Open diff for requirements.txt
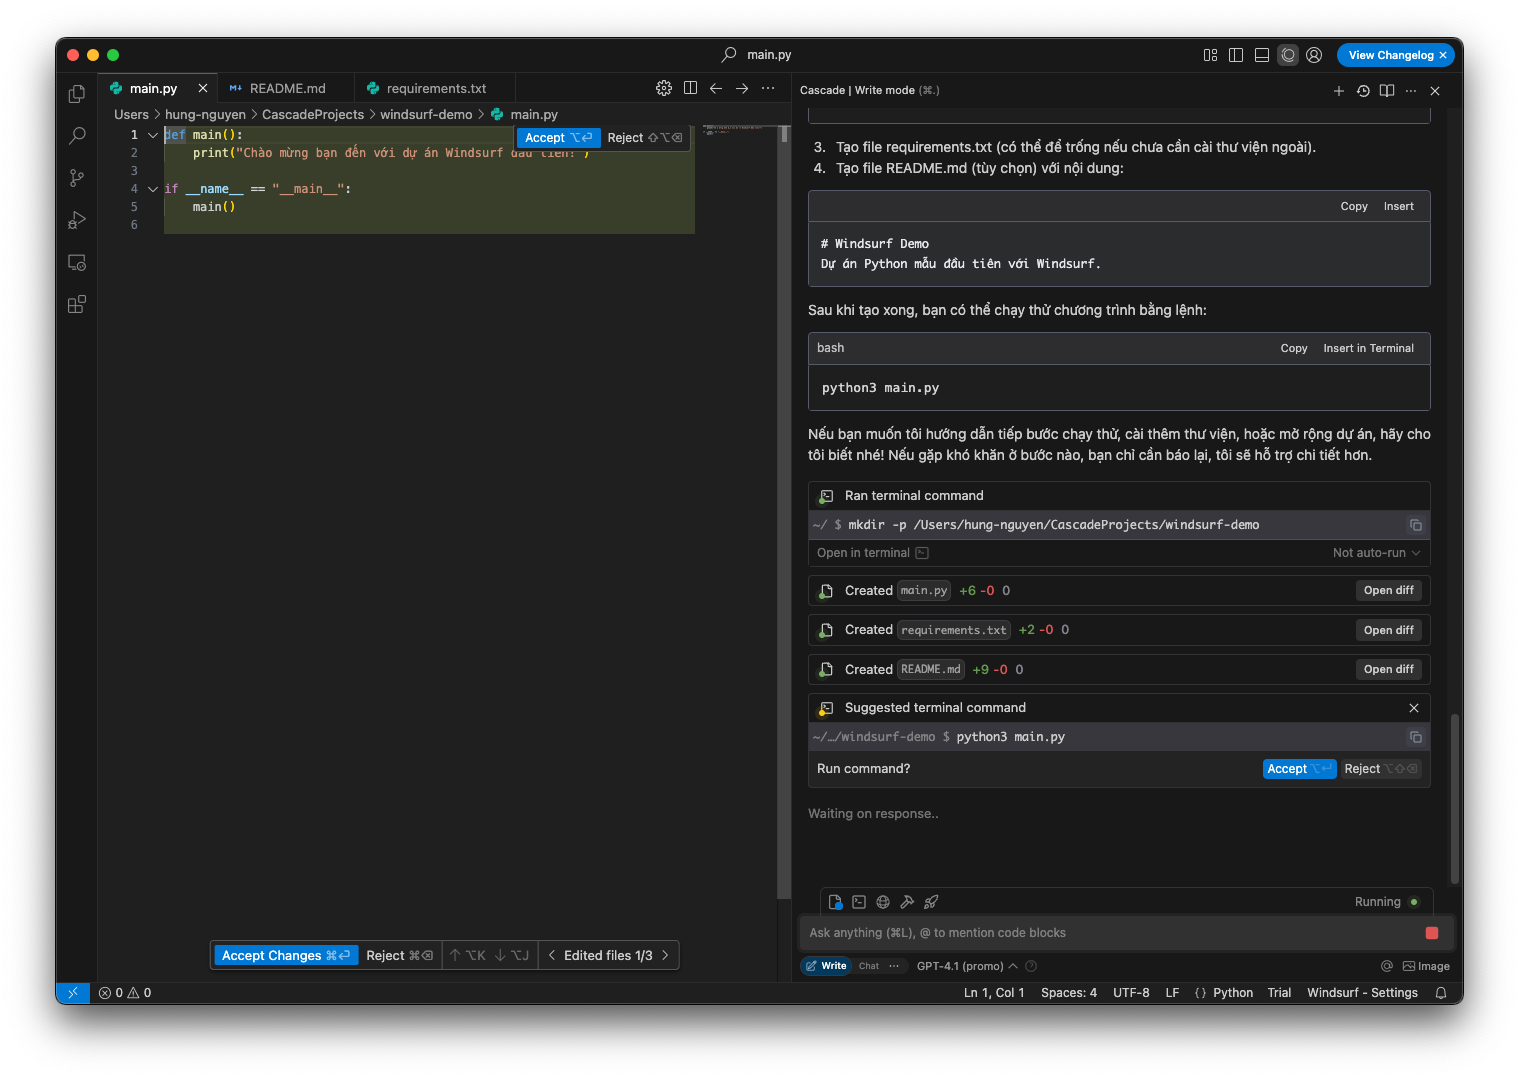This screenshot has height=1078, width=1519. pos(1389,630)
